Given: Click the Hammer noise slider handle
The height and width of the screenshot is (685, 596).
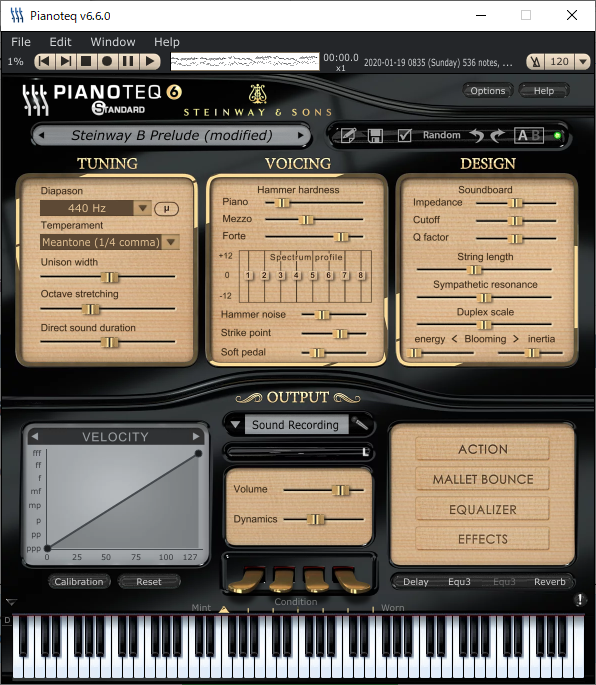Looking at the screenshot, I should pos(322,315).
